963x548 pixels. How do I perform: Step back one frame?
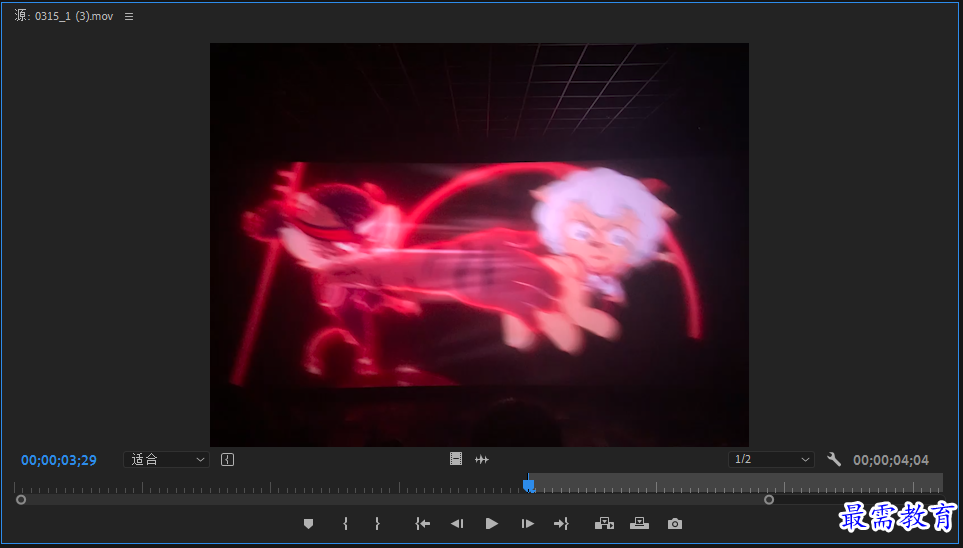pyautogui.click(x=457, y=523)
